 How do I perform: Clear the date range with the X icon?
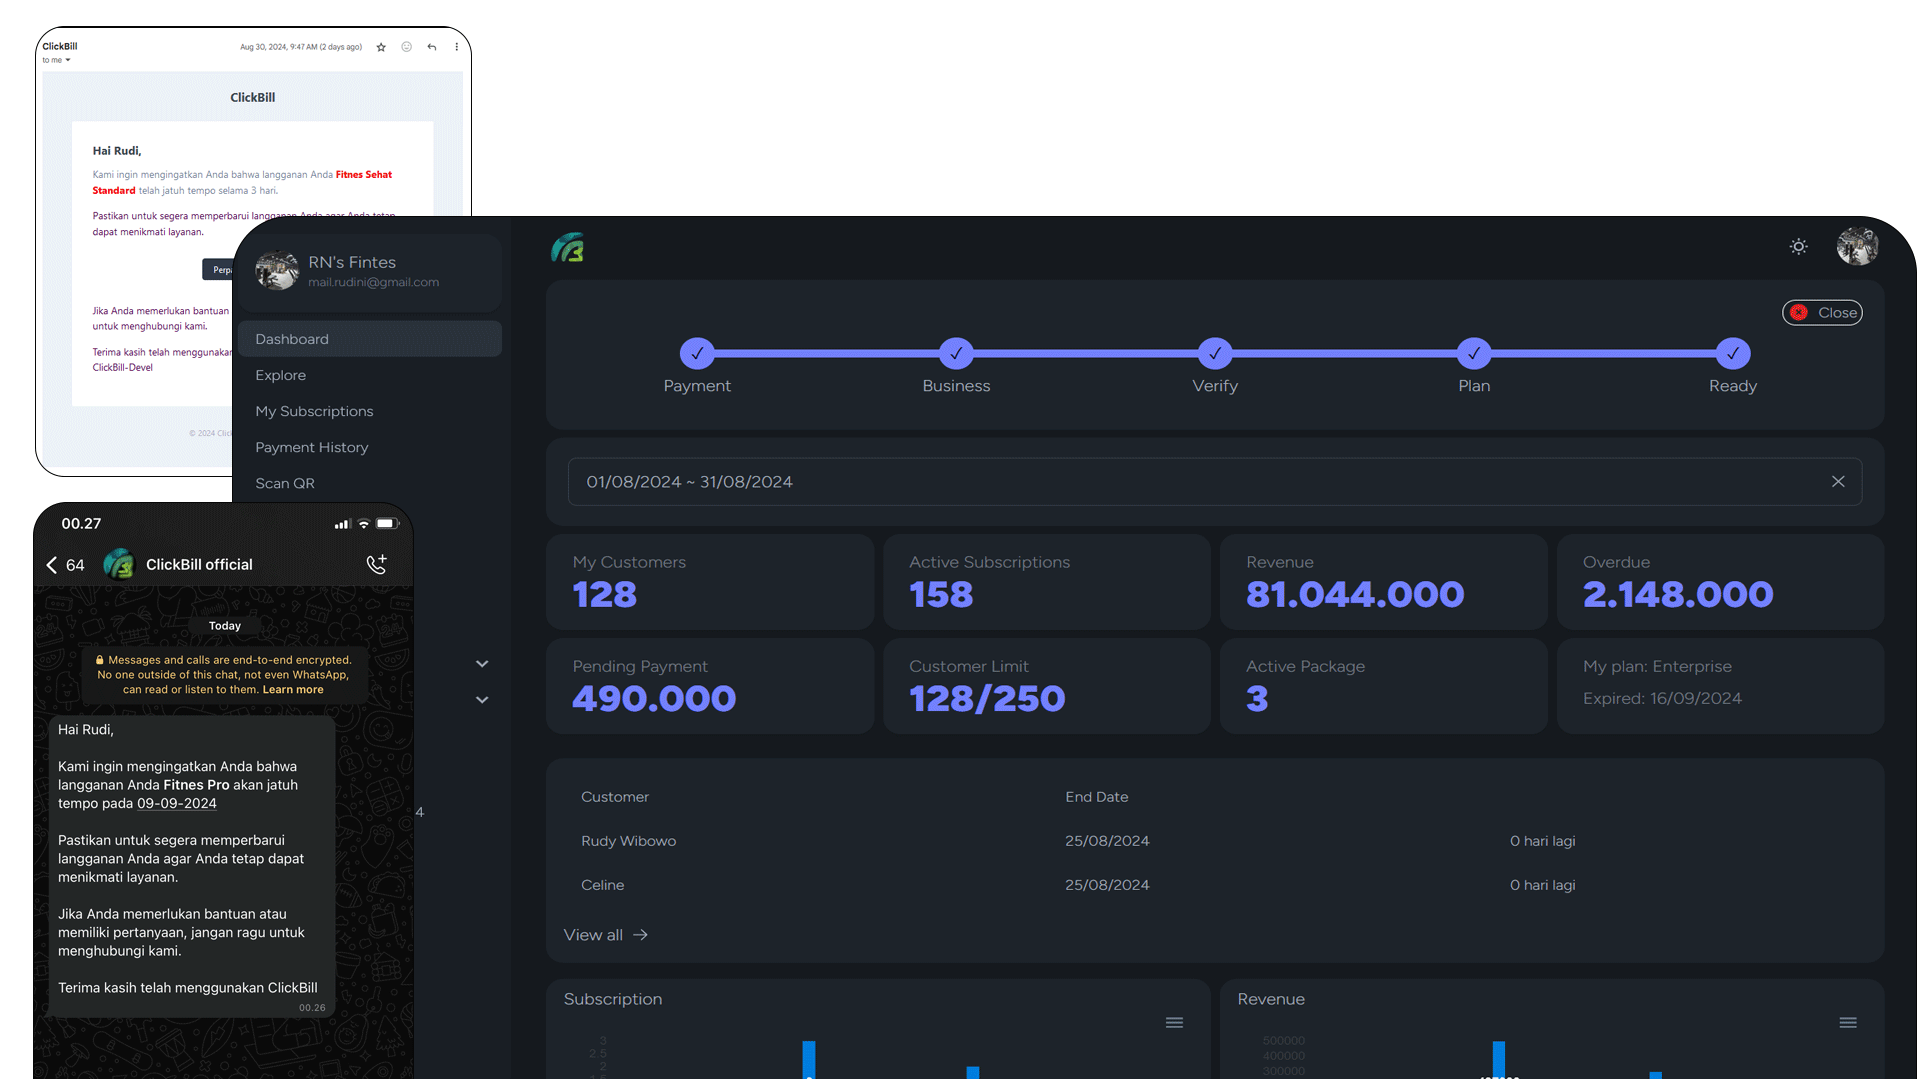pyautogui.click(x=1838, y=482)
